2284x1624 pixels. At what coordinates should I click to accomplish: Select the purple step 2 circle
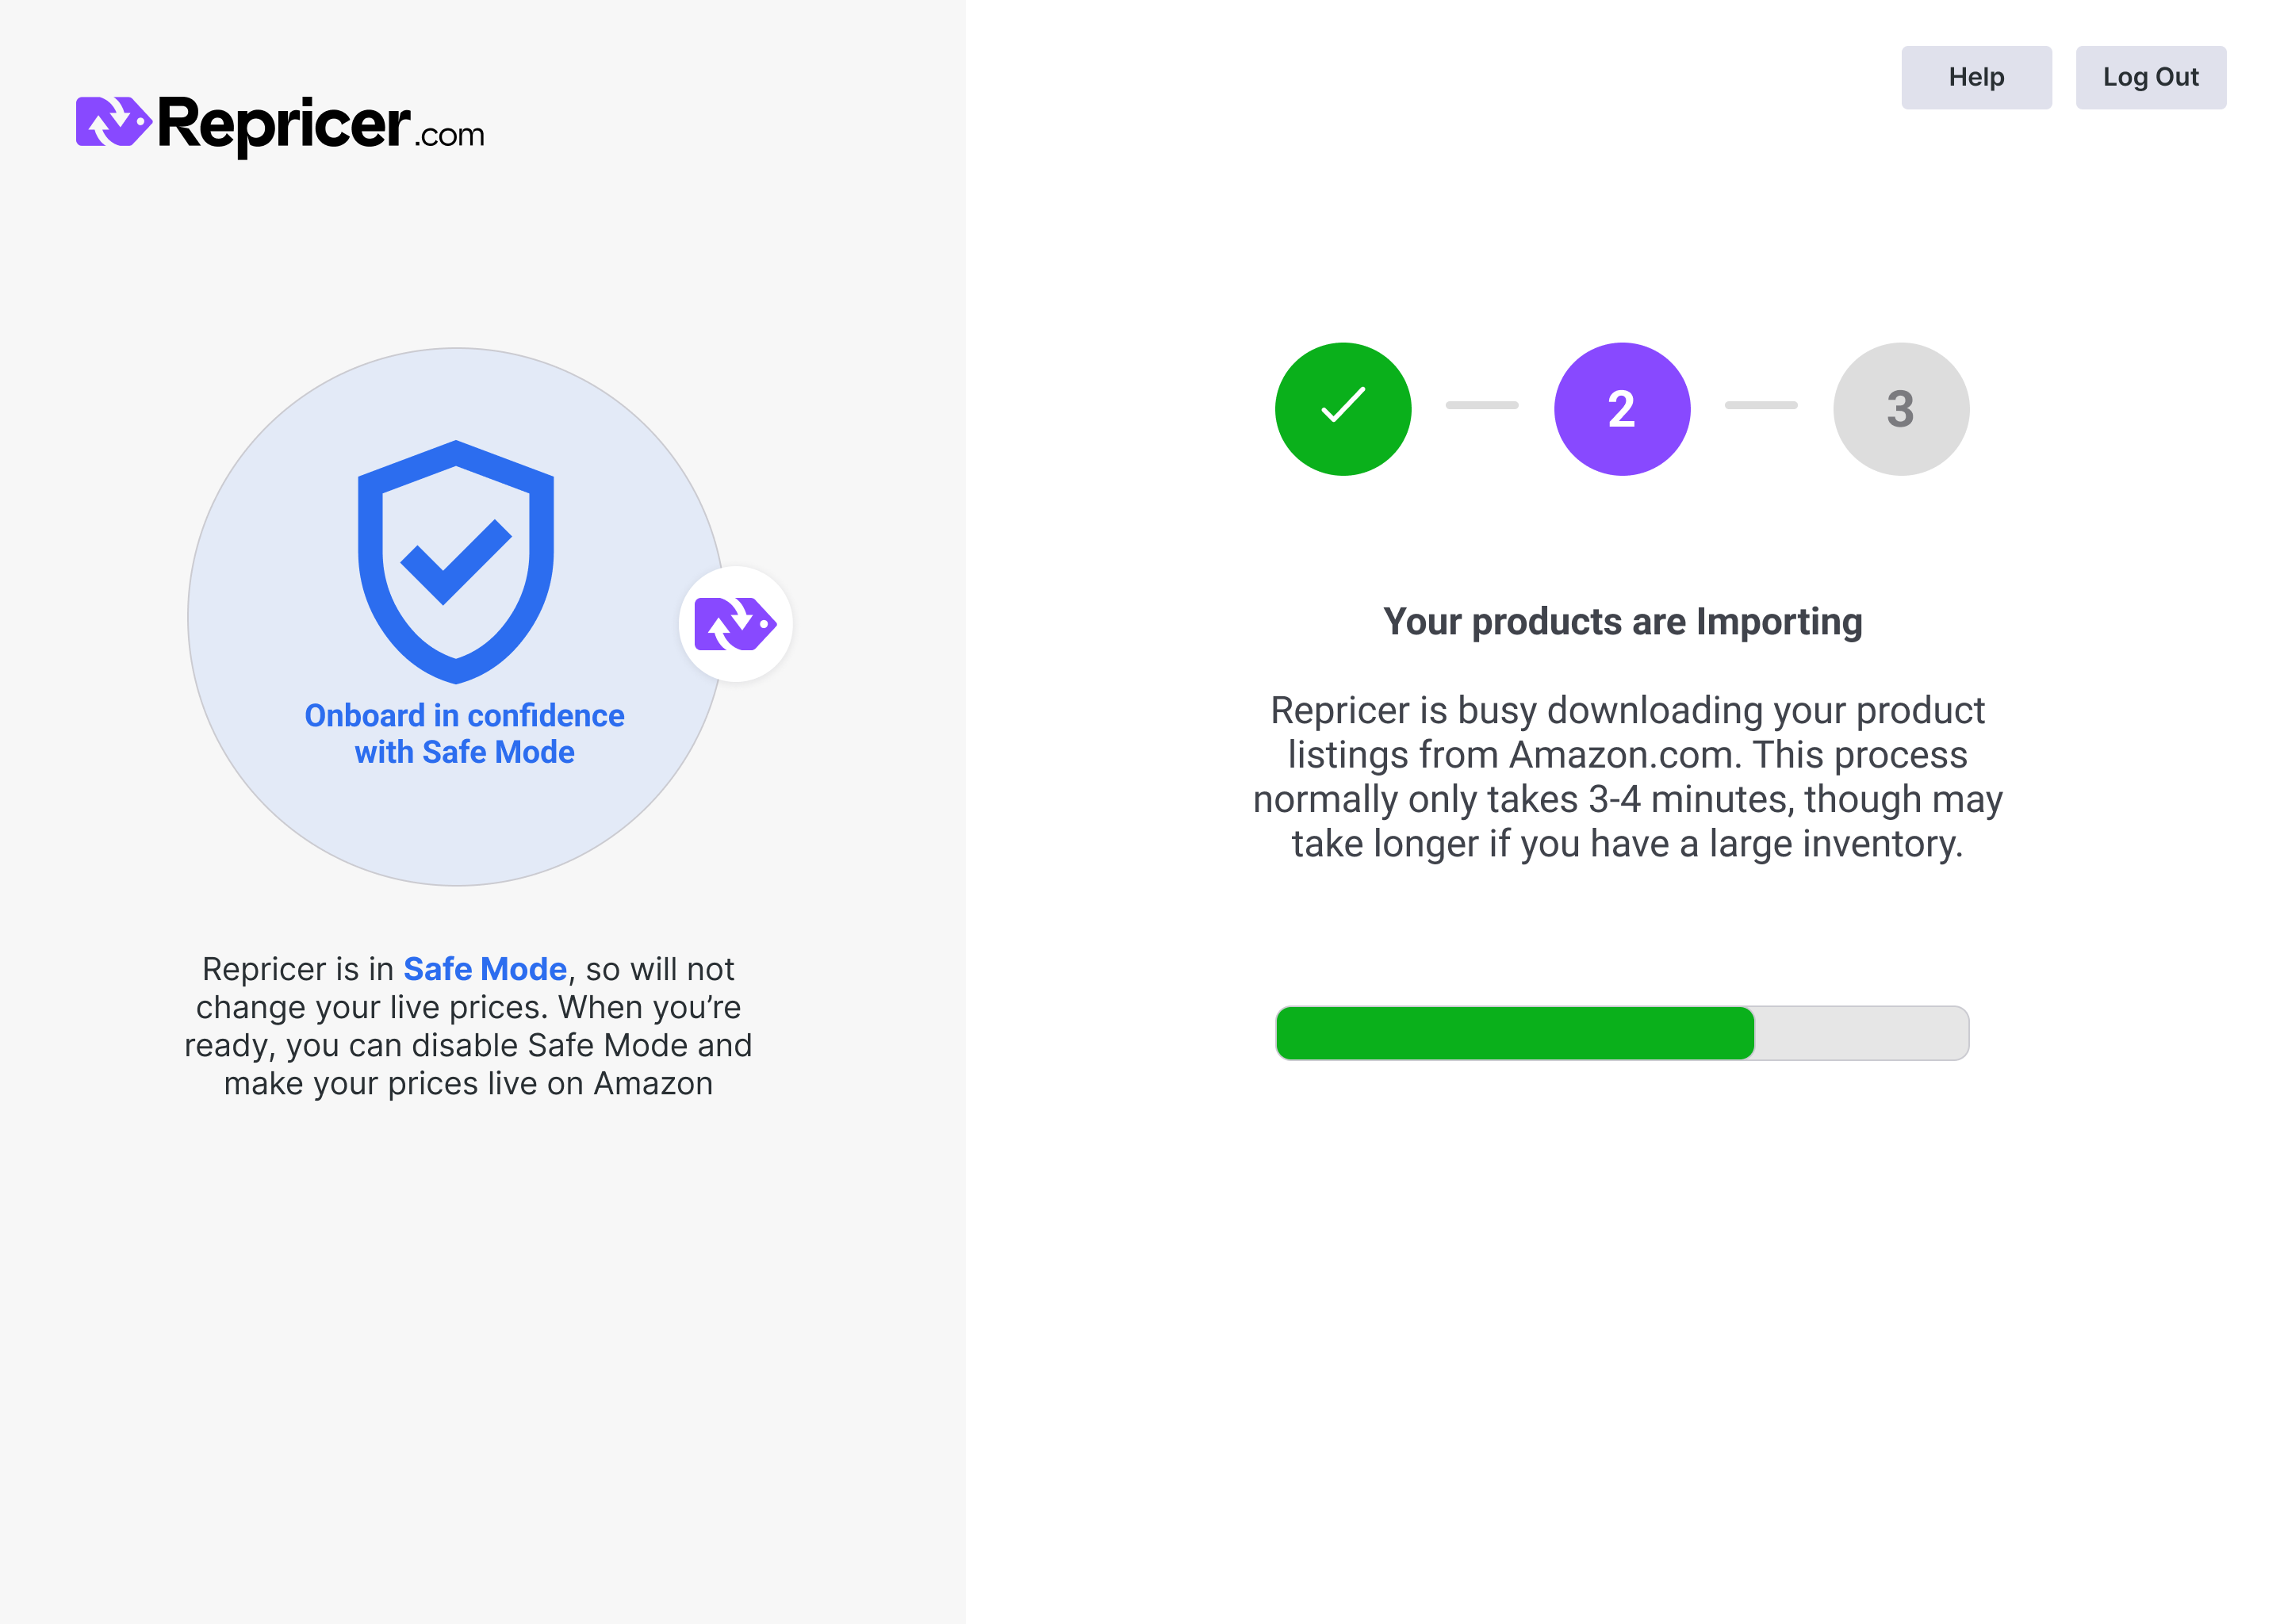tap(1621, 408)
